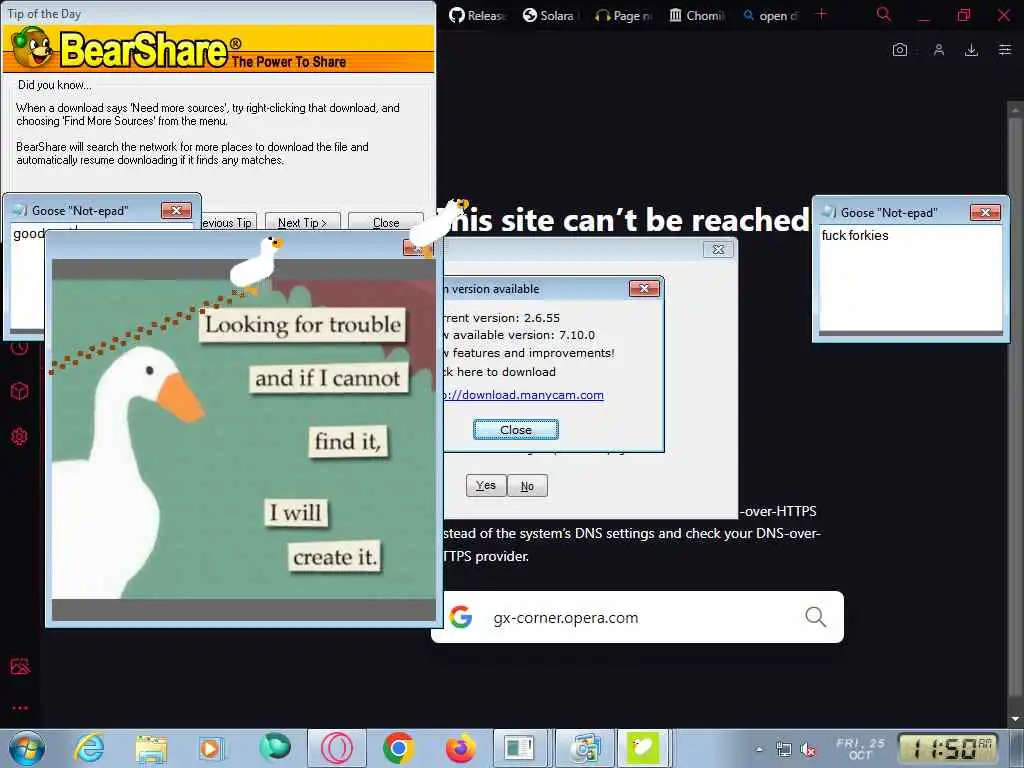Switch to the Chomik tab
The width and height of the screenshot is (1024, 768).
tap(698, 15)
